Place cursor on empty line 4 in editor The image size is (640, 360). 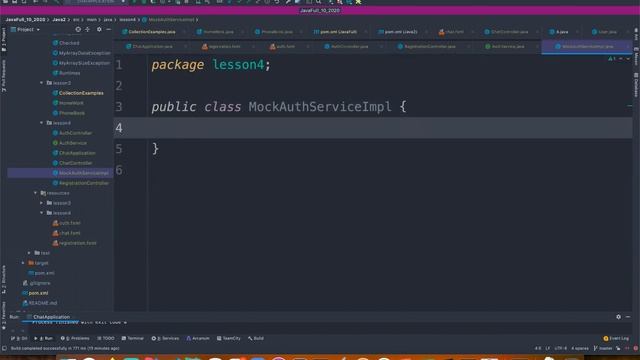tap(373, 128)
